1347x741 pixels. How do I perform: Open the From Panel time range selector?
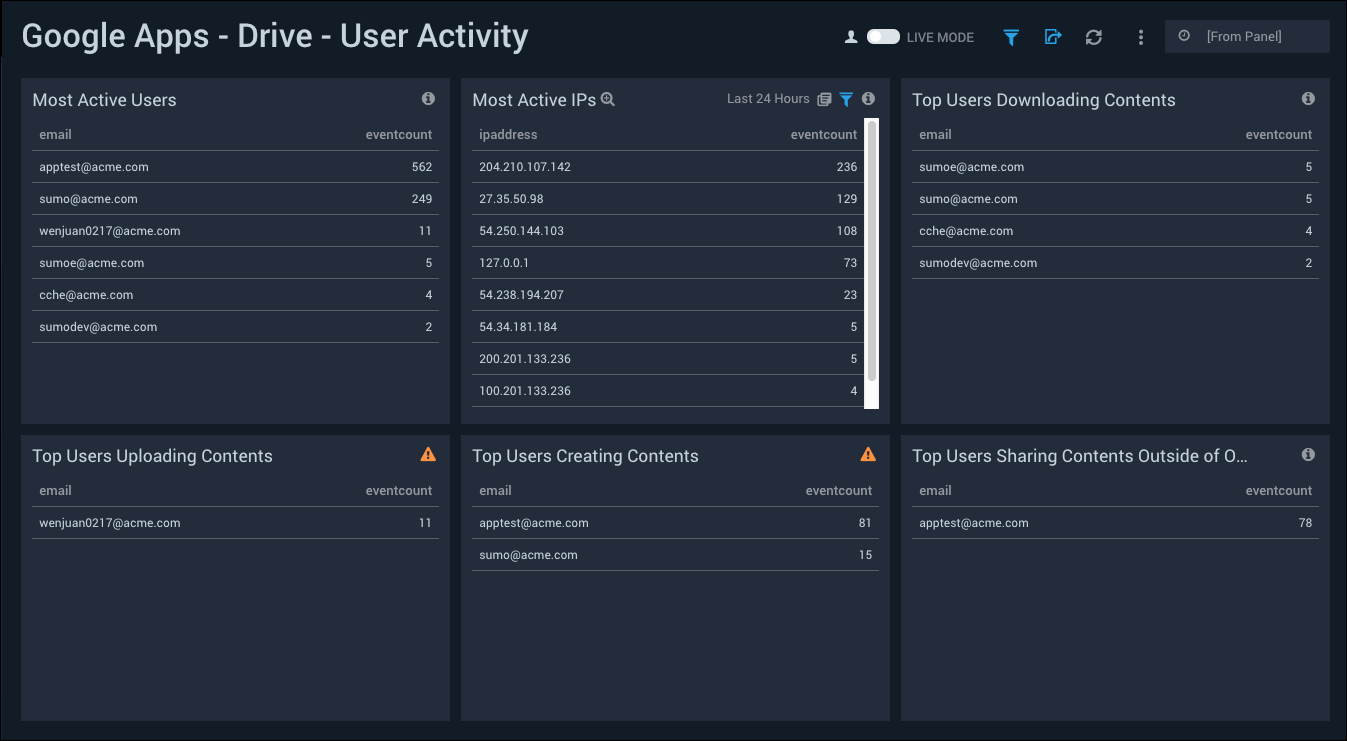coord(1246,37)
